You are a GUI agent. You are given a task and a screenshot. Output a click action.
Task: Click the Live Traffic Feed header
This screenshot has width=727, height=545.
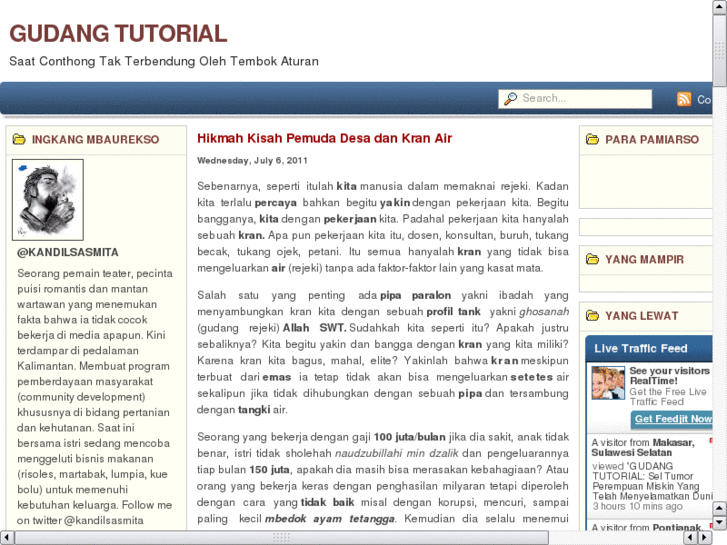(649, 348)
